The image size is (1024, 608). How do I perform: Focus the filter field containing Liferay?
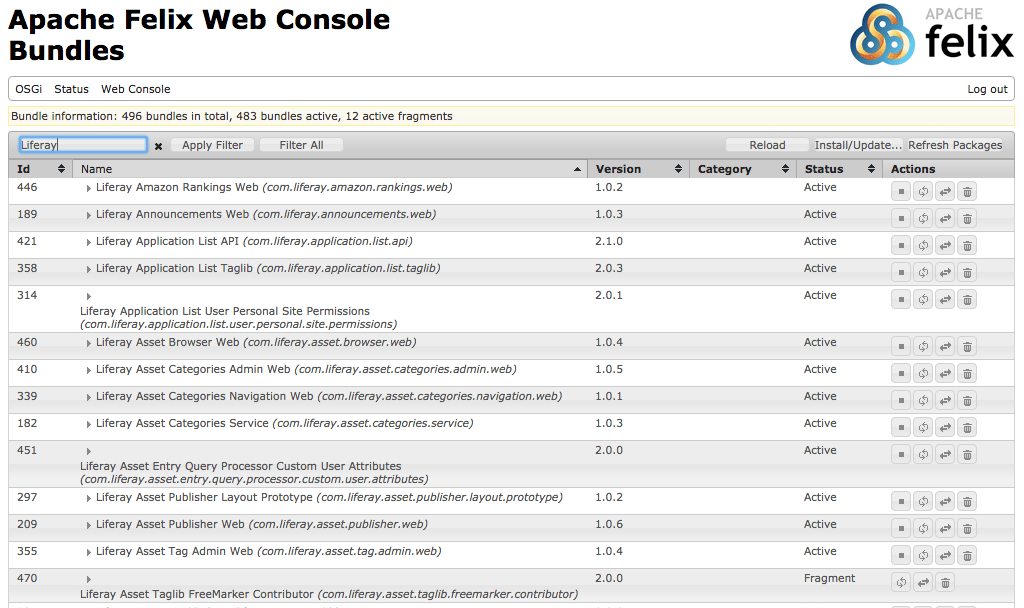(x=83, y=144)
